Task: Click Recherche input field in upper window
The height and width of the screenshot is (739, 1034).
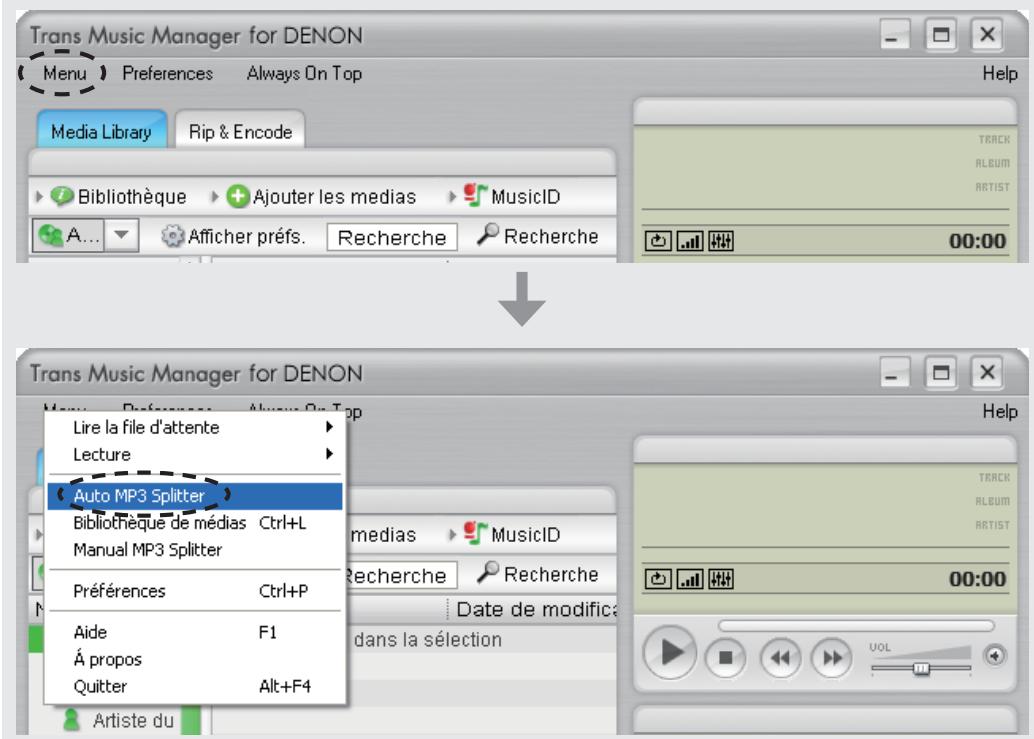Action: tap(392, 237)
